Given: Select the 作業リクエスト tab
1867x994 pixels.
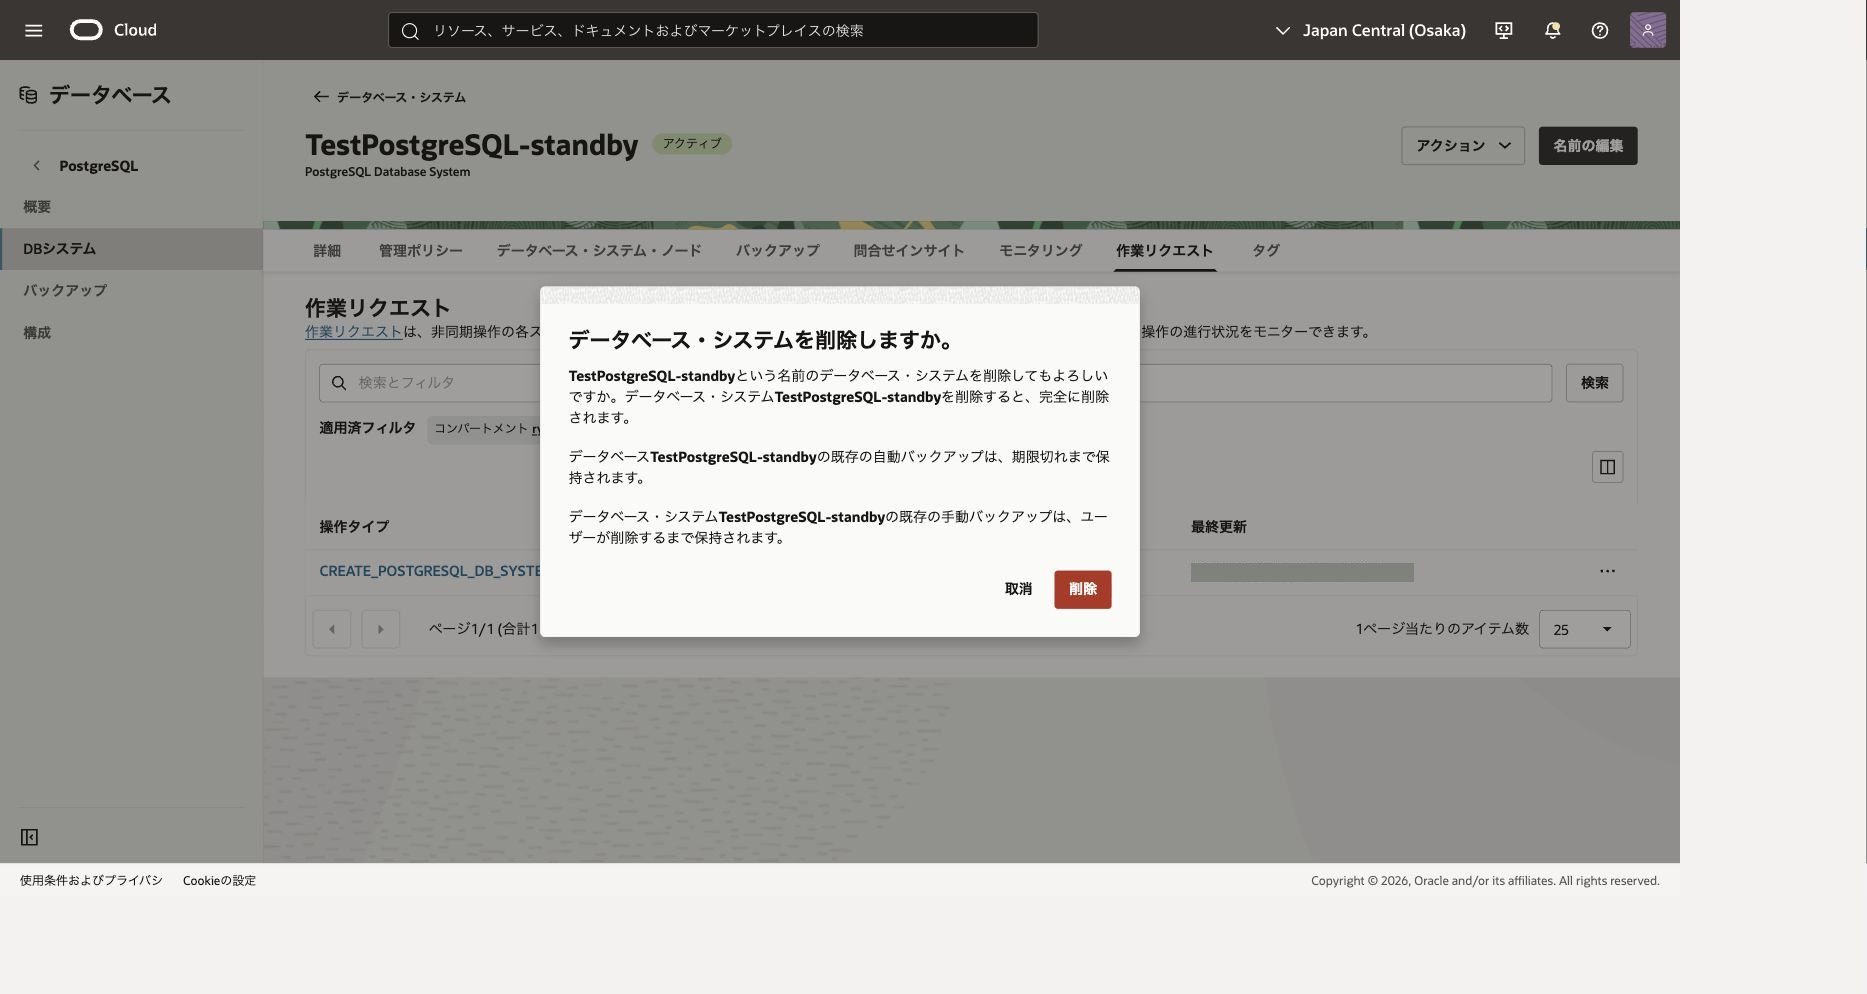Looking at the screenshot, I should 1164,251.
